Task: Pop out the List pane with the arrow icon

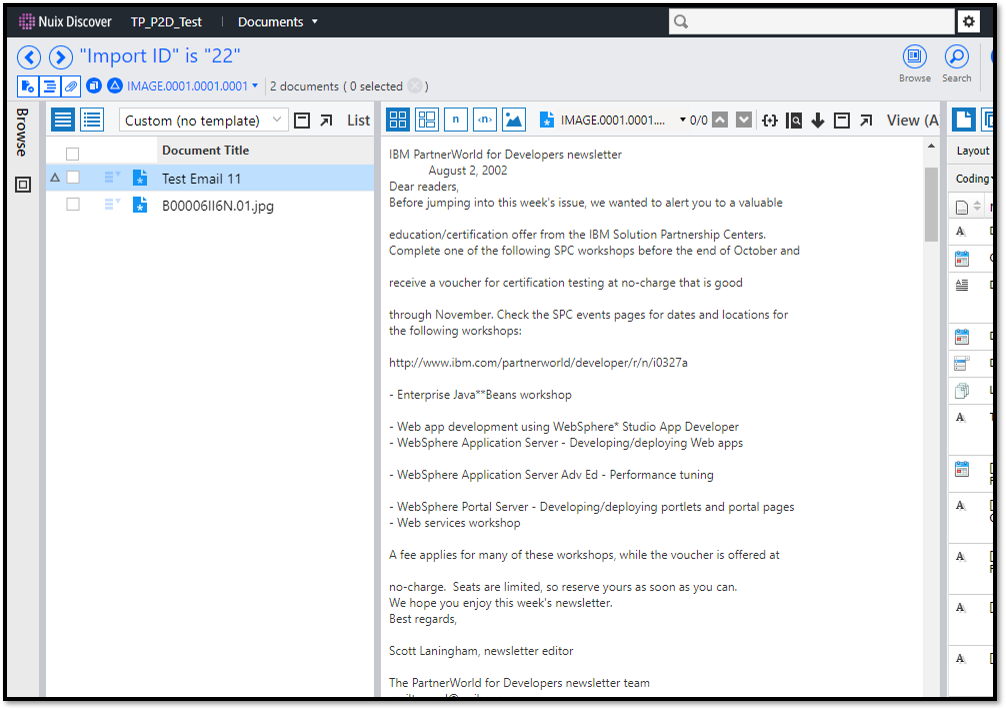Action: click(x=327, y=121)
